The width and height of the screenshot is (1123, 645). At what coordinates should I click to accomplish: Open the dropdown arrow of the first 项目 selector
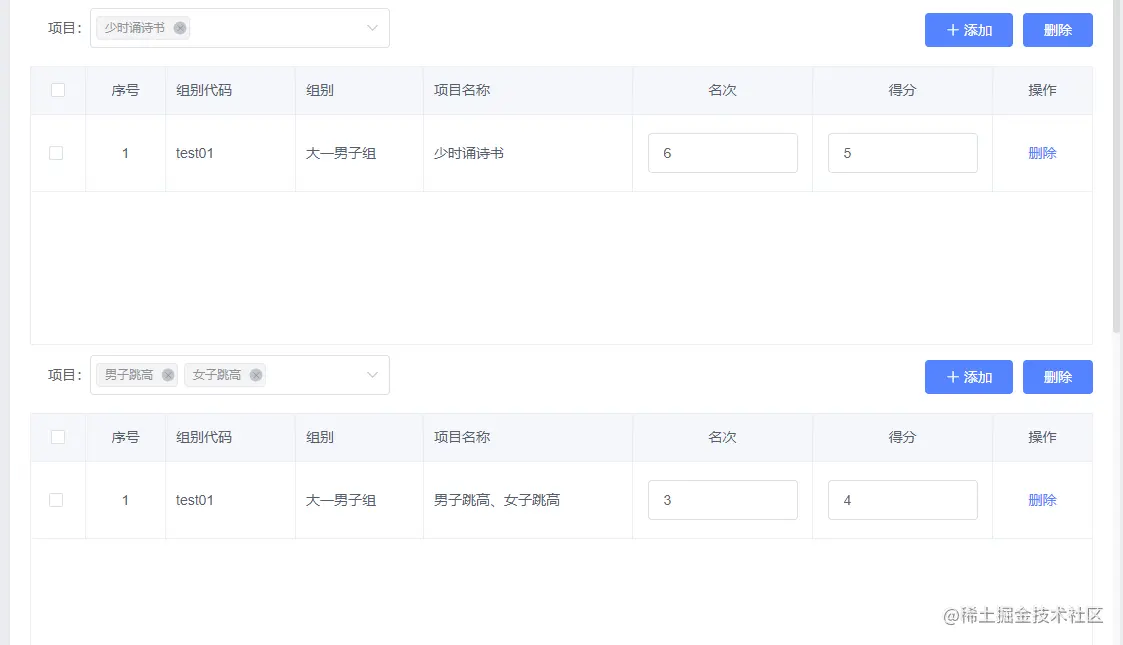click(372, 28)
